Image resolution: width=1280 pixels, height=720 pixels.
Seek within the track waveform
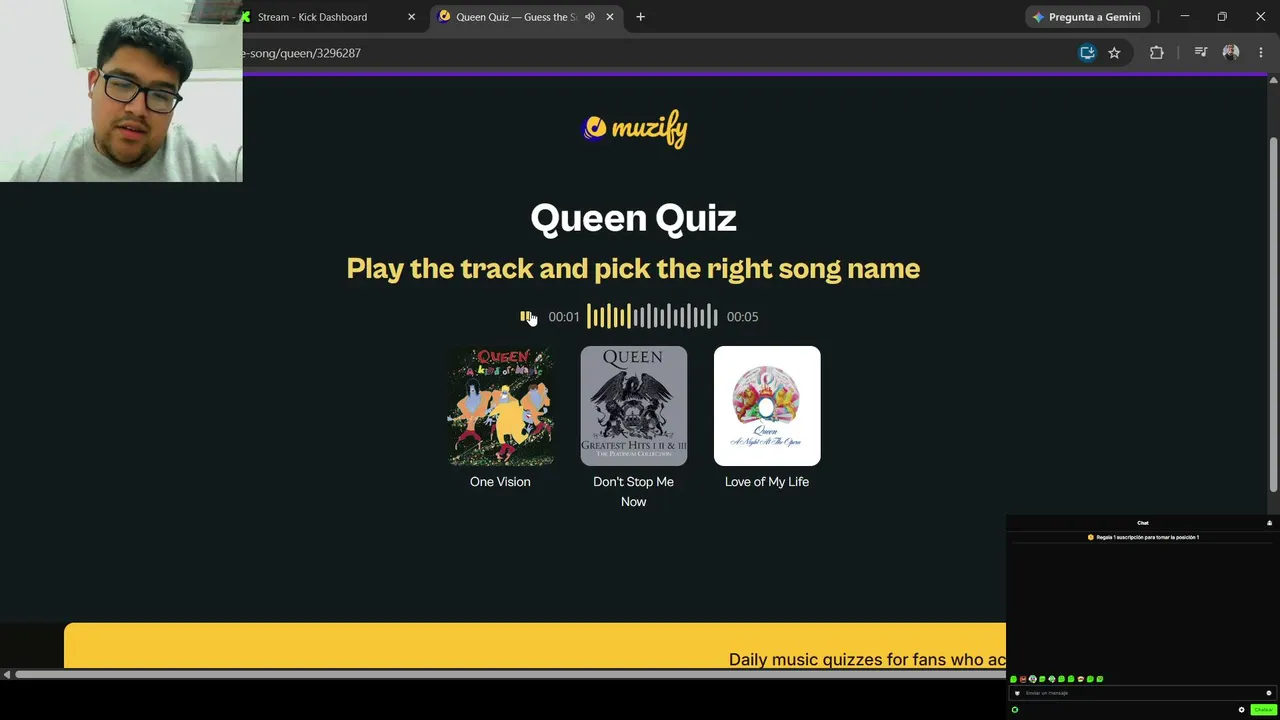click(652, 317)
